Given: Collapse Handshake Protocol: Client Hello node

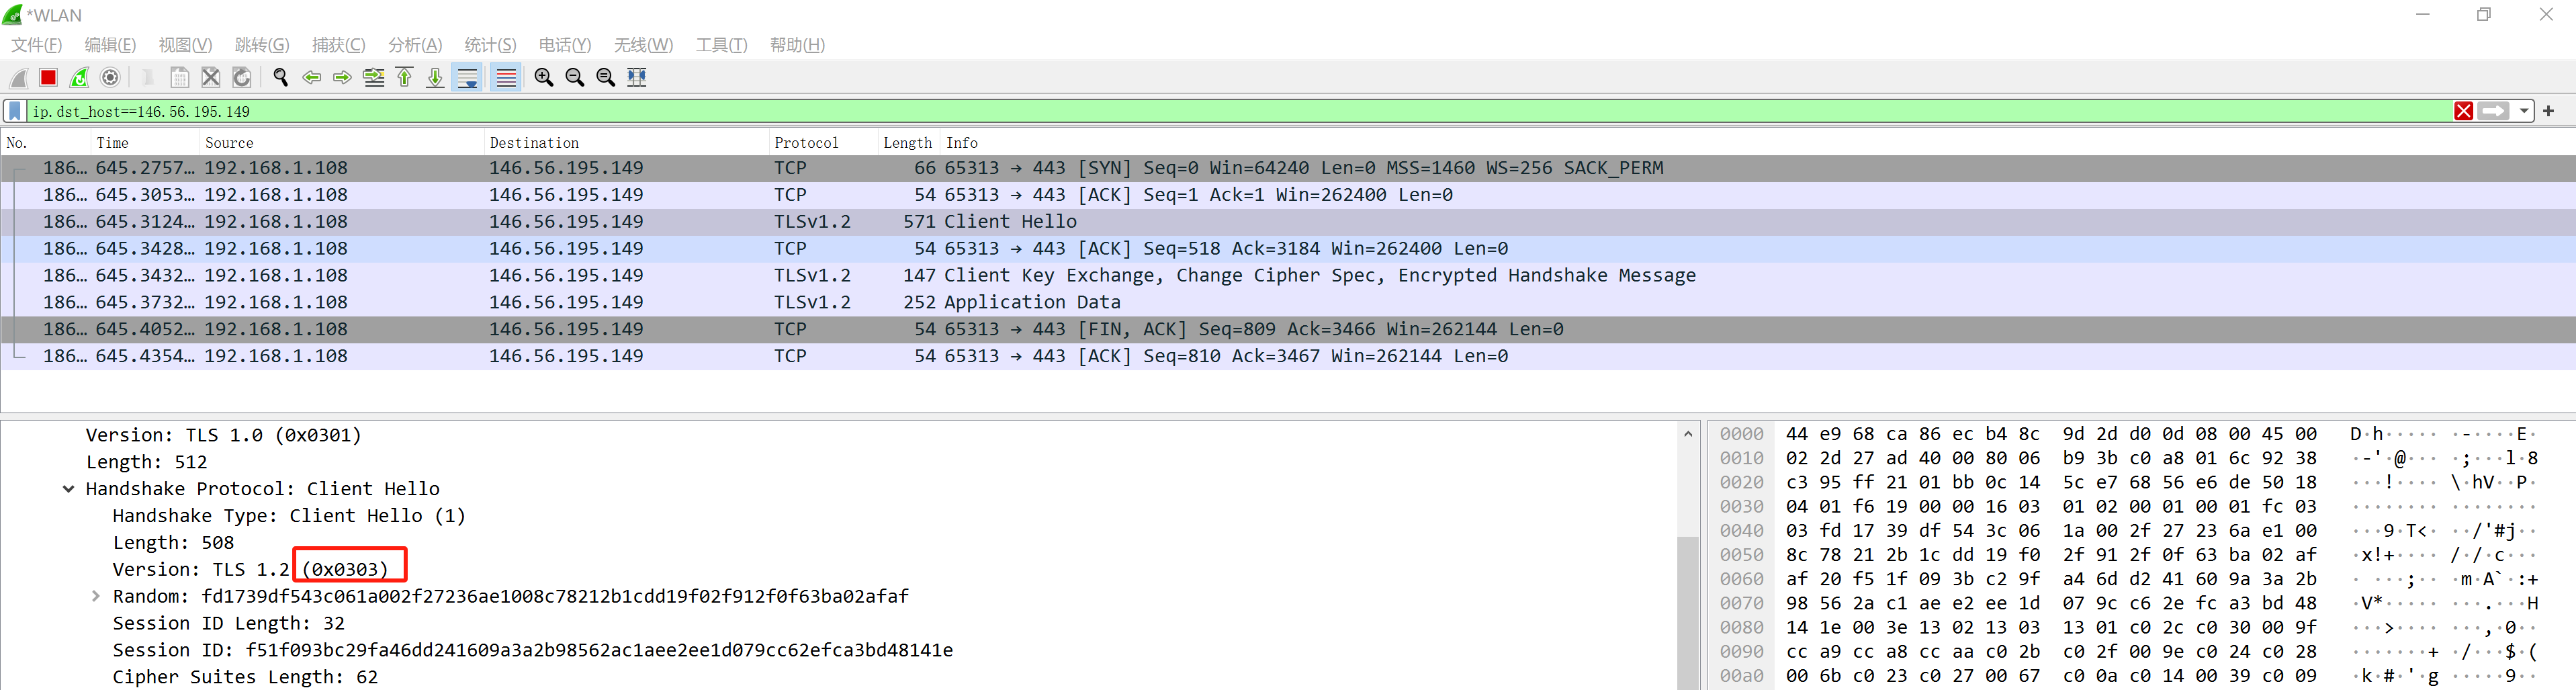Looking at the screenshot, I should click(x=68, y=489).
